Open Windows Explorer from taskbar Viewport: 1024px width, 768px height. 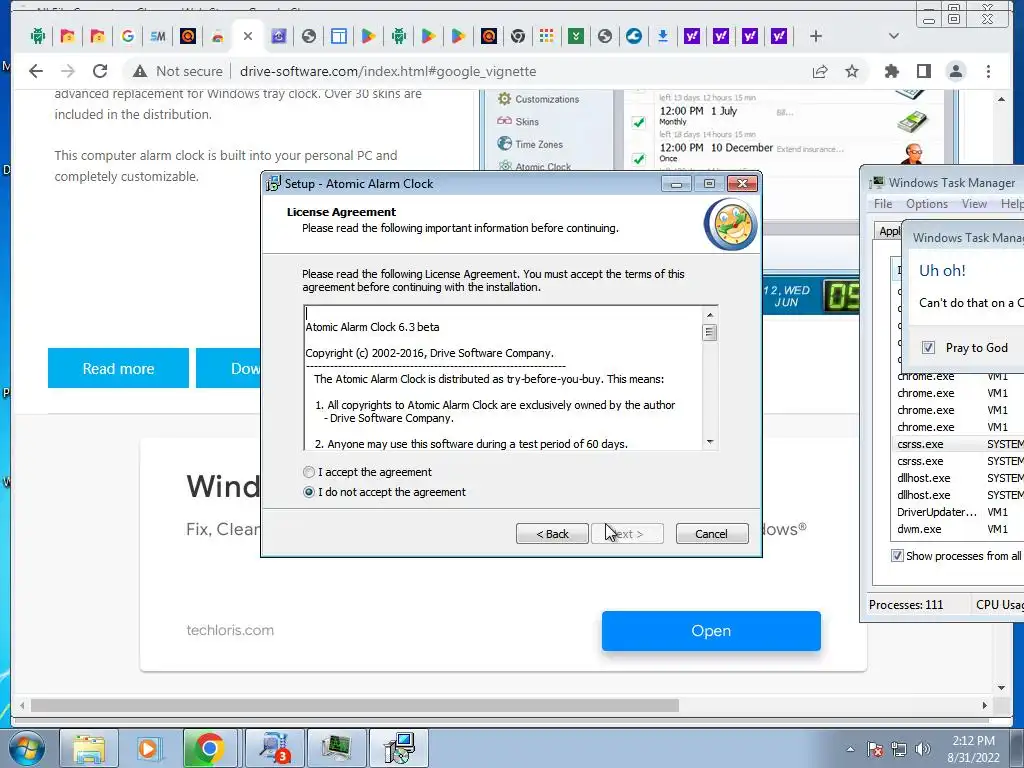coord(89,748)
